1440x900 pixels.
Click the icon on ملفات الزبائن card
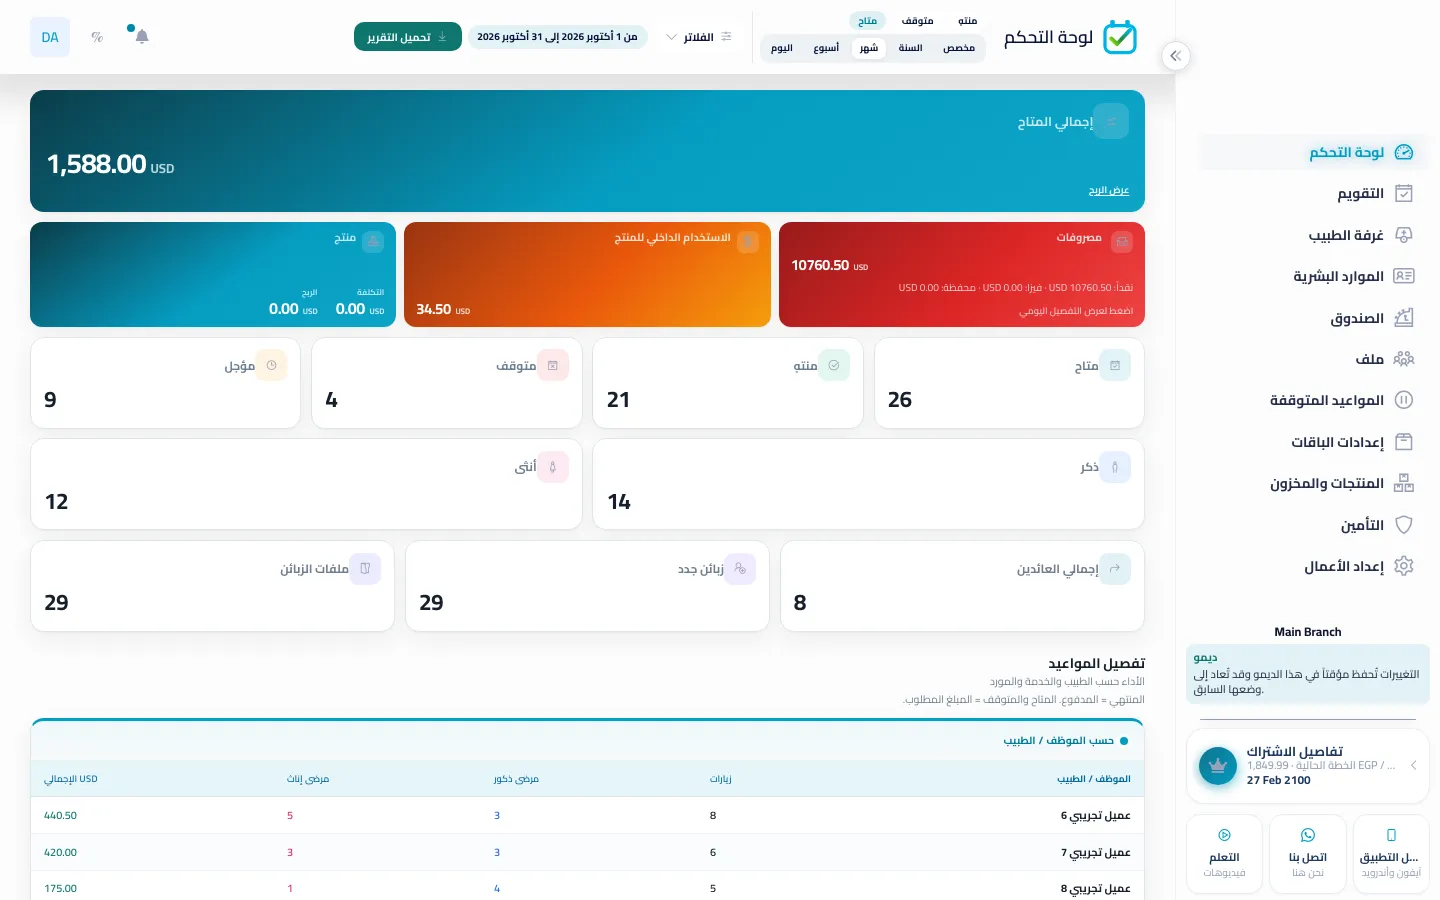(x=365, y=569)
